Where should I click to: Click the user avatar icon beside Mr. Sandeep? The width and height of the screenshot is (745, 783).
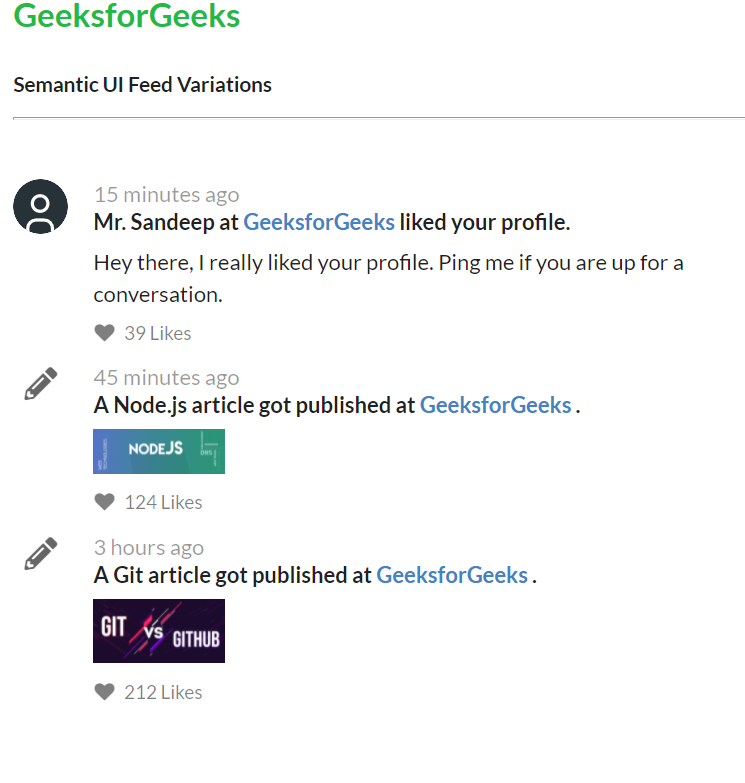(40, 207)
